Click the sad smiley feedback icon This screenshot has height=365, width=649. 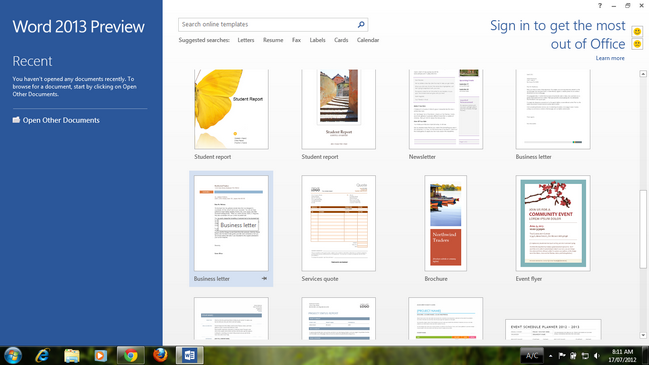(x=637, y=43)
